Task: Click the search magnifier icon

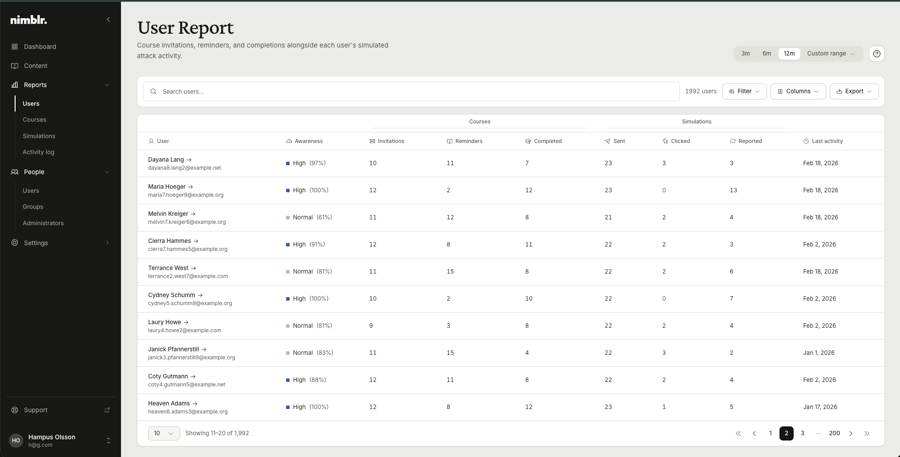Action: tap(153, 91)
